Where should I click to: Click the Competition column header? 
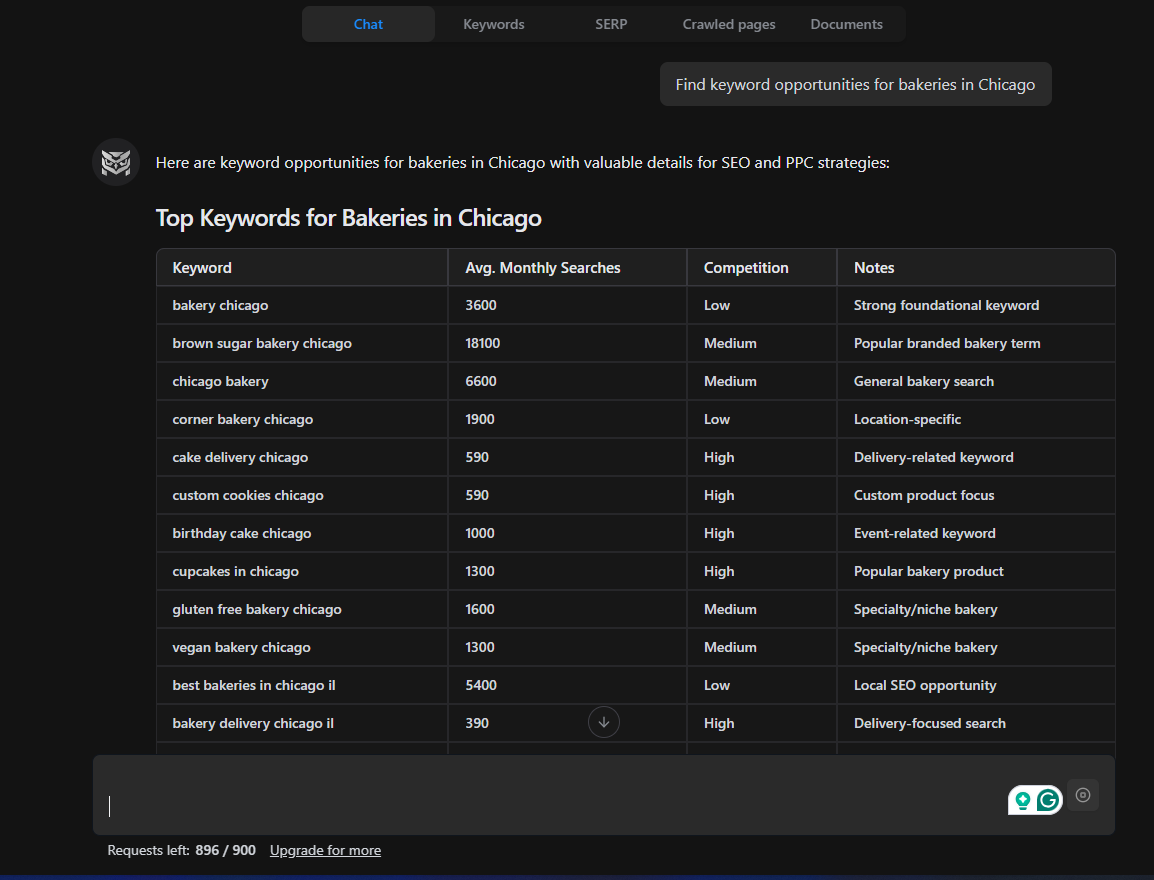tap(744, 267)
